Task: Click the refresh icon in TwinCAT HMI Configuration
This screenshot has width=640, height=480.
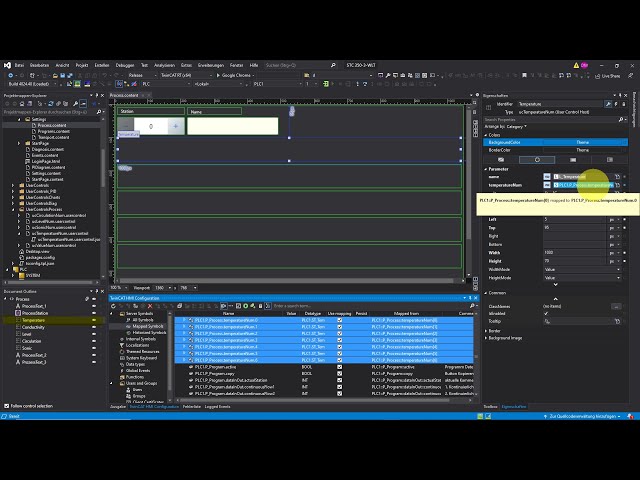Action: [x=113, y=306]
